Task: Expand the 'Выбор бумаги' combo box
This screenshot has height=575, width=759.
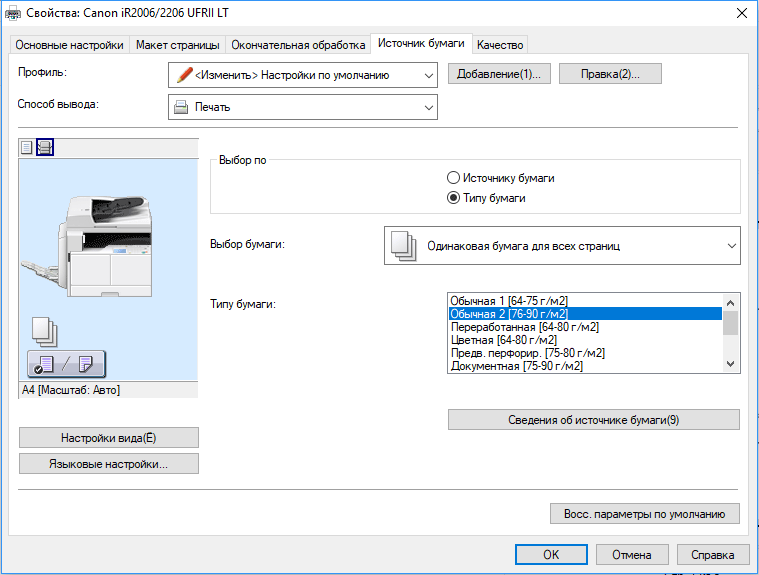Action: (x=562, y=246)
